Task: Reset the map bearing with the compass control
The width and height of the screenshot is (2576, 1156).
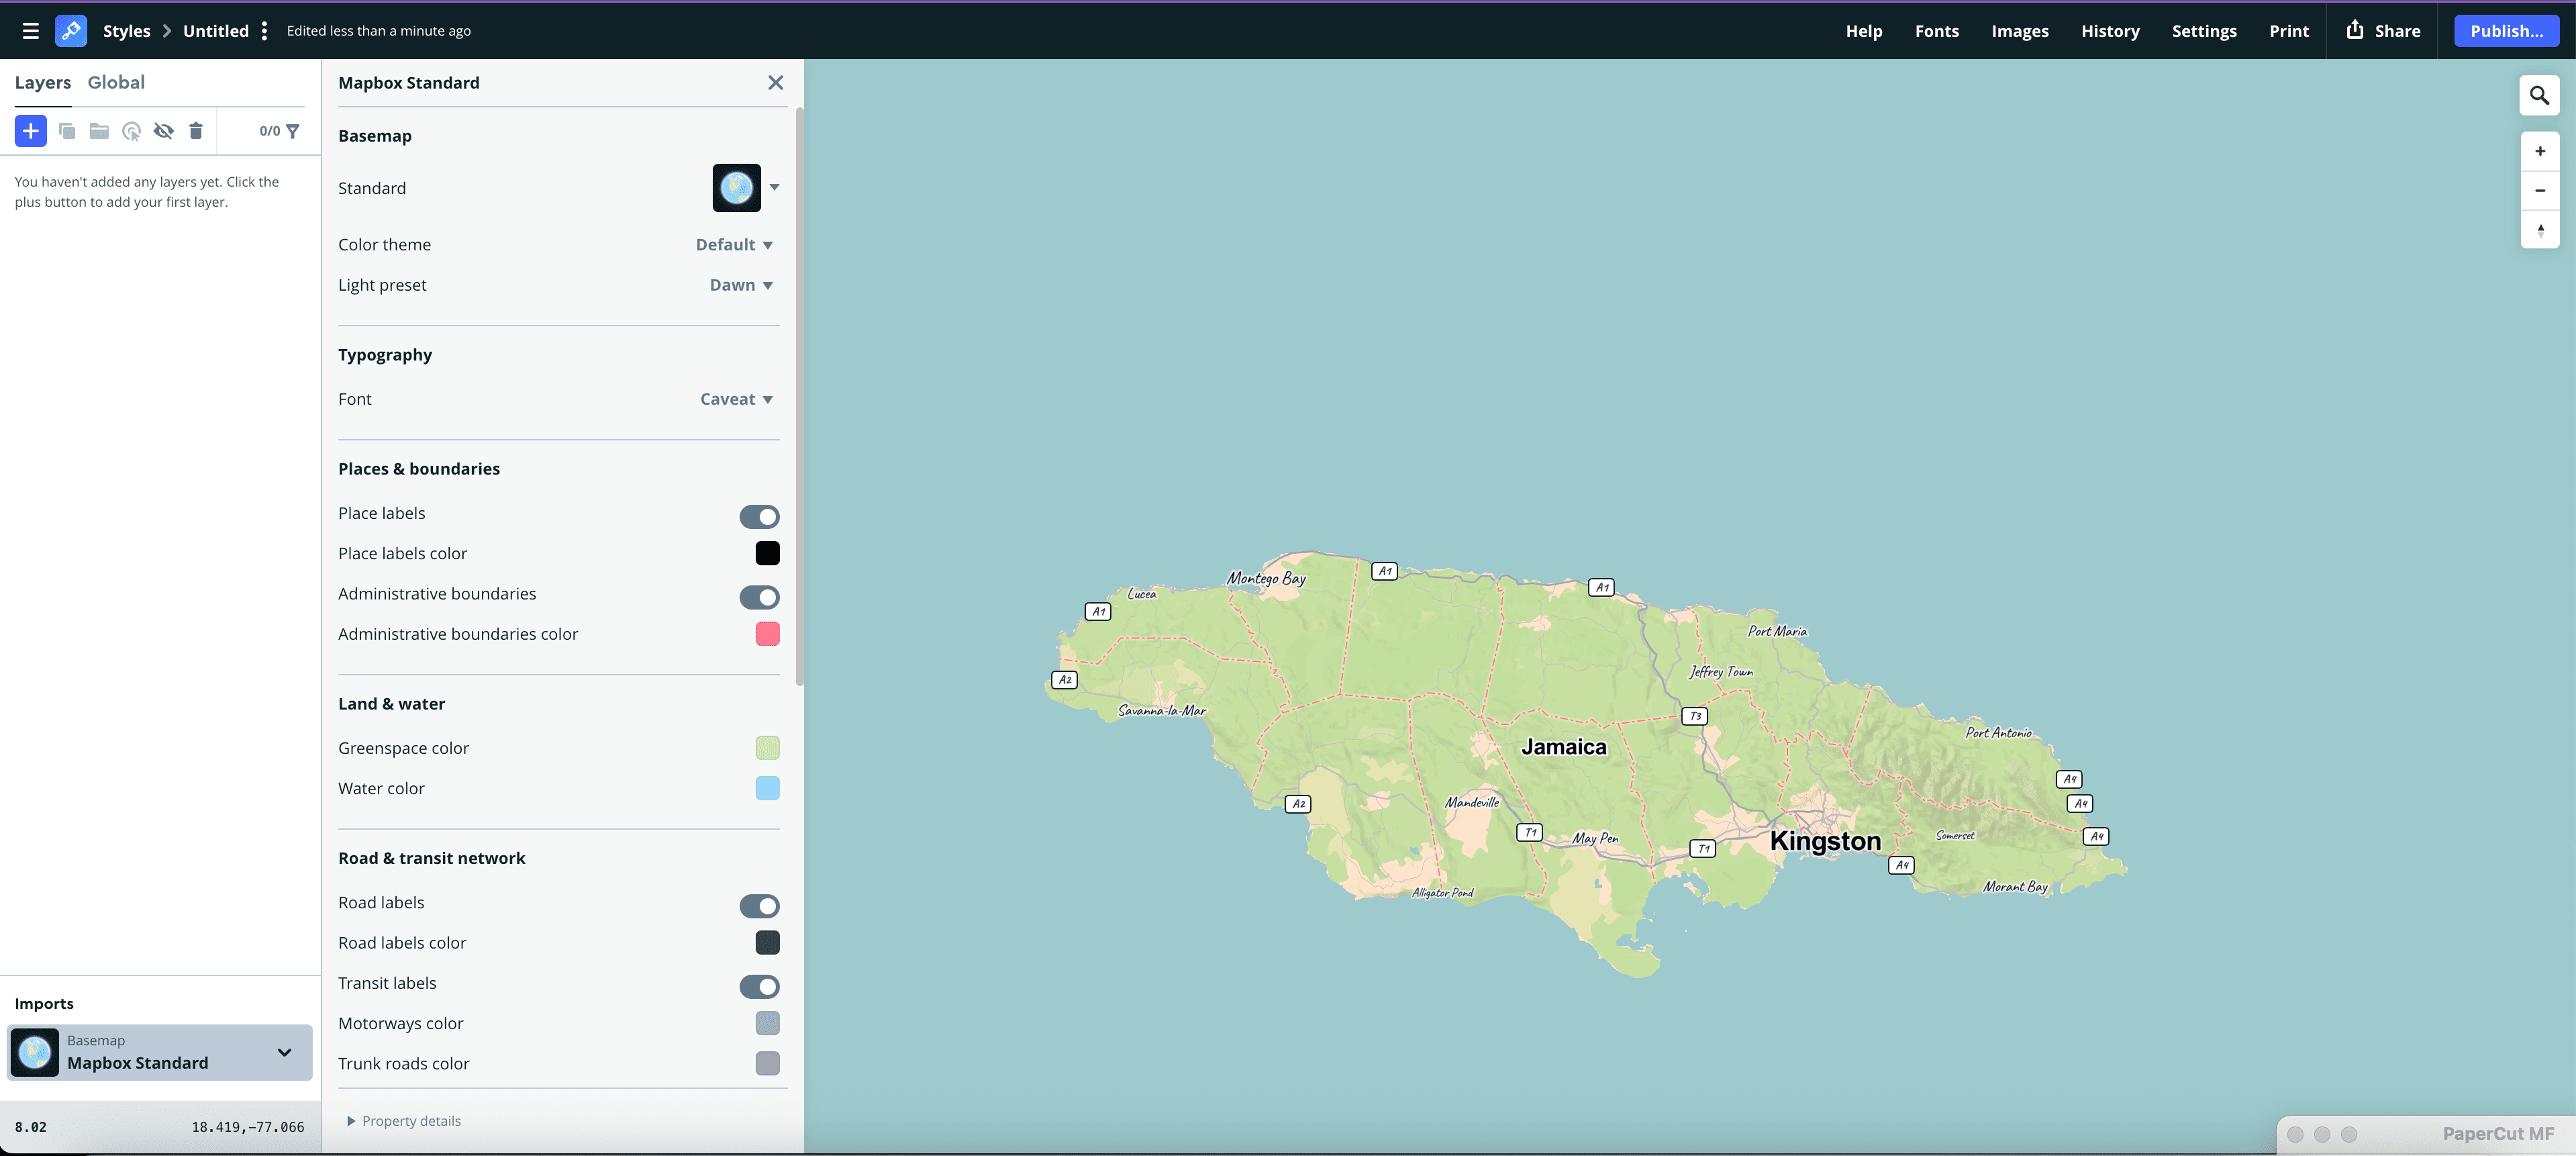Action: (2539, 231)
